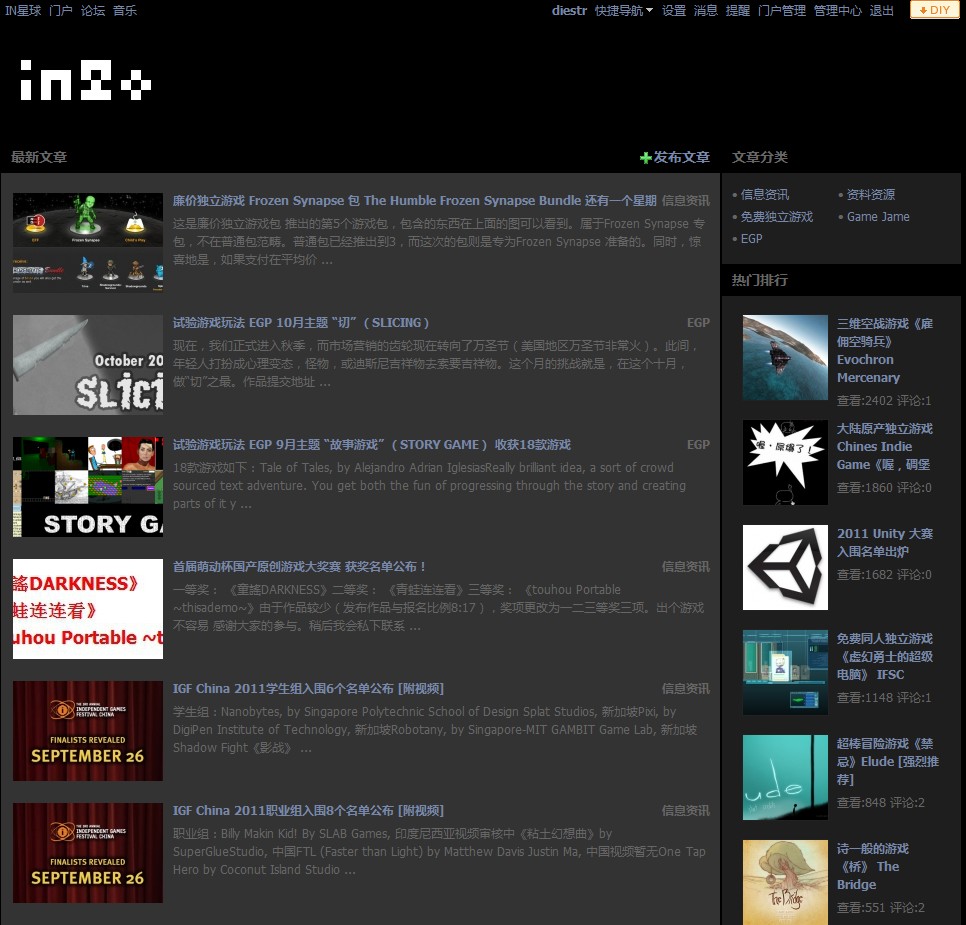The image size is (966, 925).
Task: Open 提醒 notifications link
Action: tap(738, 10)
